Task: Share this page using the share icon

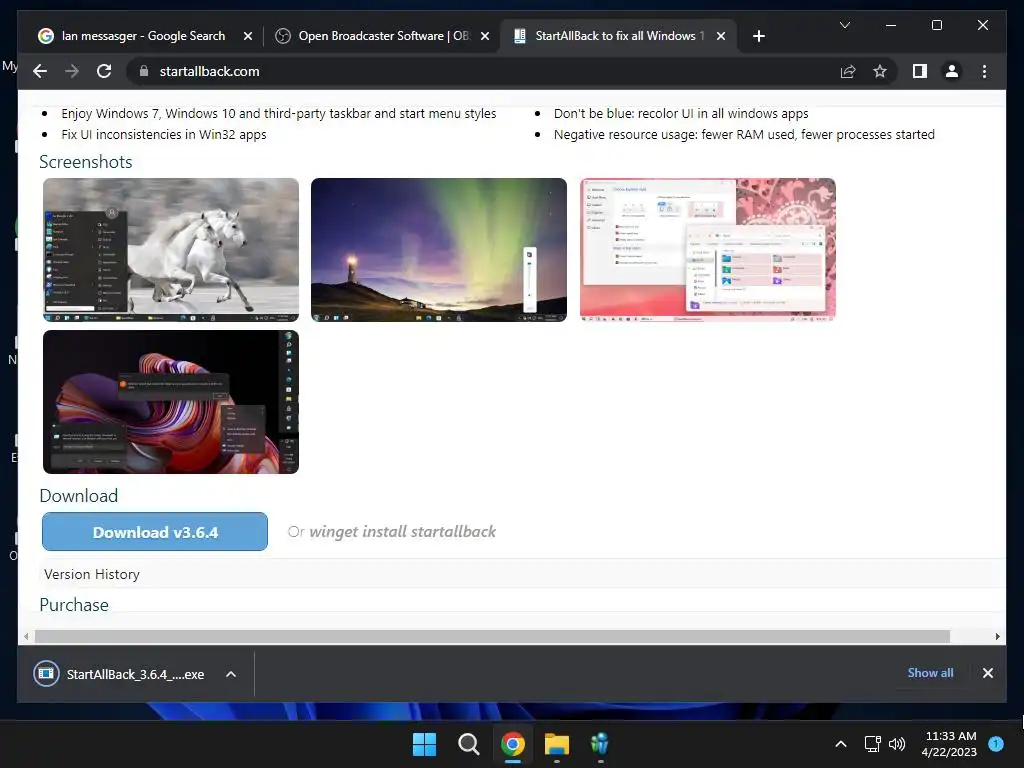Action: 848,71
